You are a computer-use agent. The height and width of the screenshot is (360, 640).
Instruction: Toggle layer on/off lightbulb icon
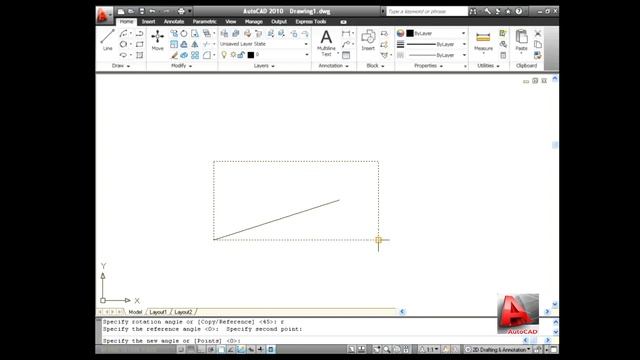[224, 55]
